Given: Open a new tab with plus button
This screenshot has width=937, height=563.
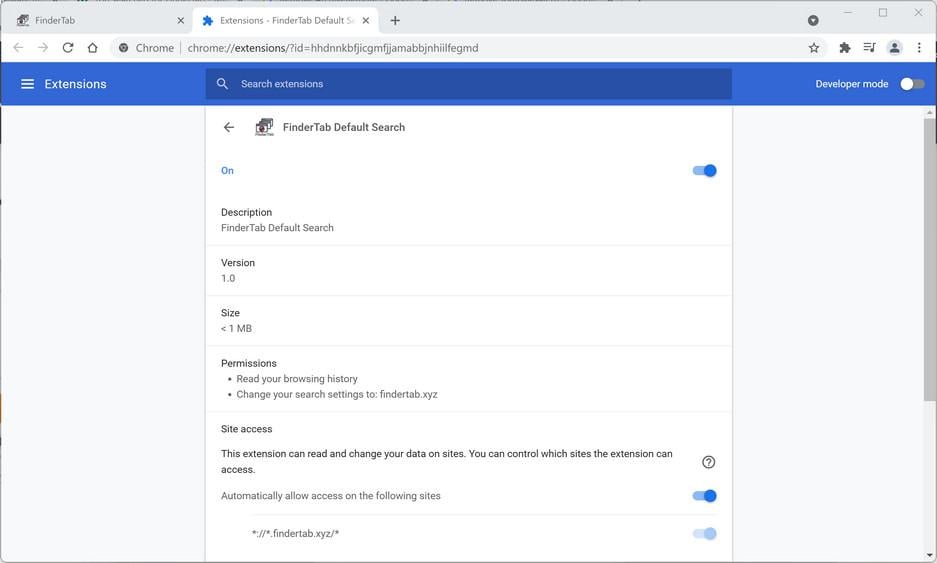Looking at the screenshot, I should (x=395, y=20).
